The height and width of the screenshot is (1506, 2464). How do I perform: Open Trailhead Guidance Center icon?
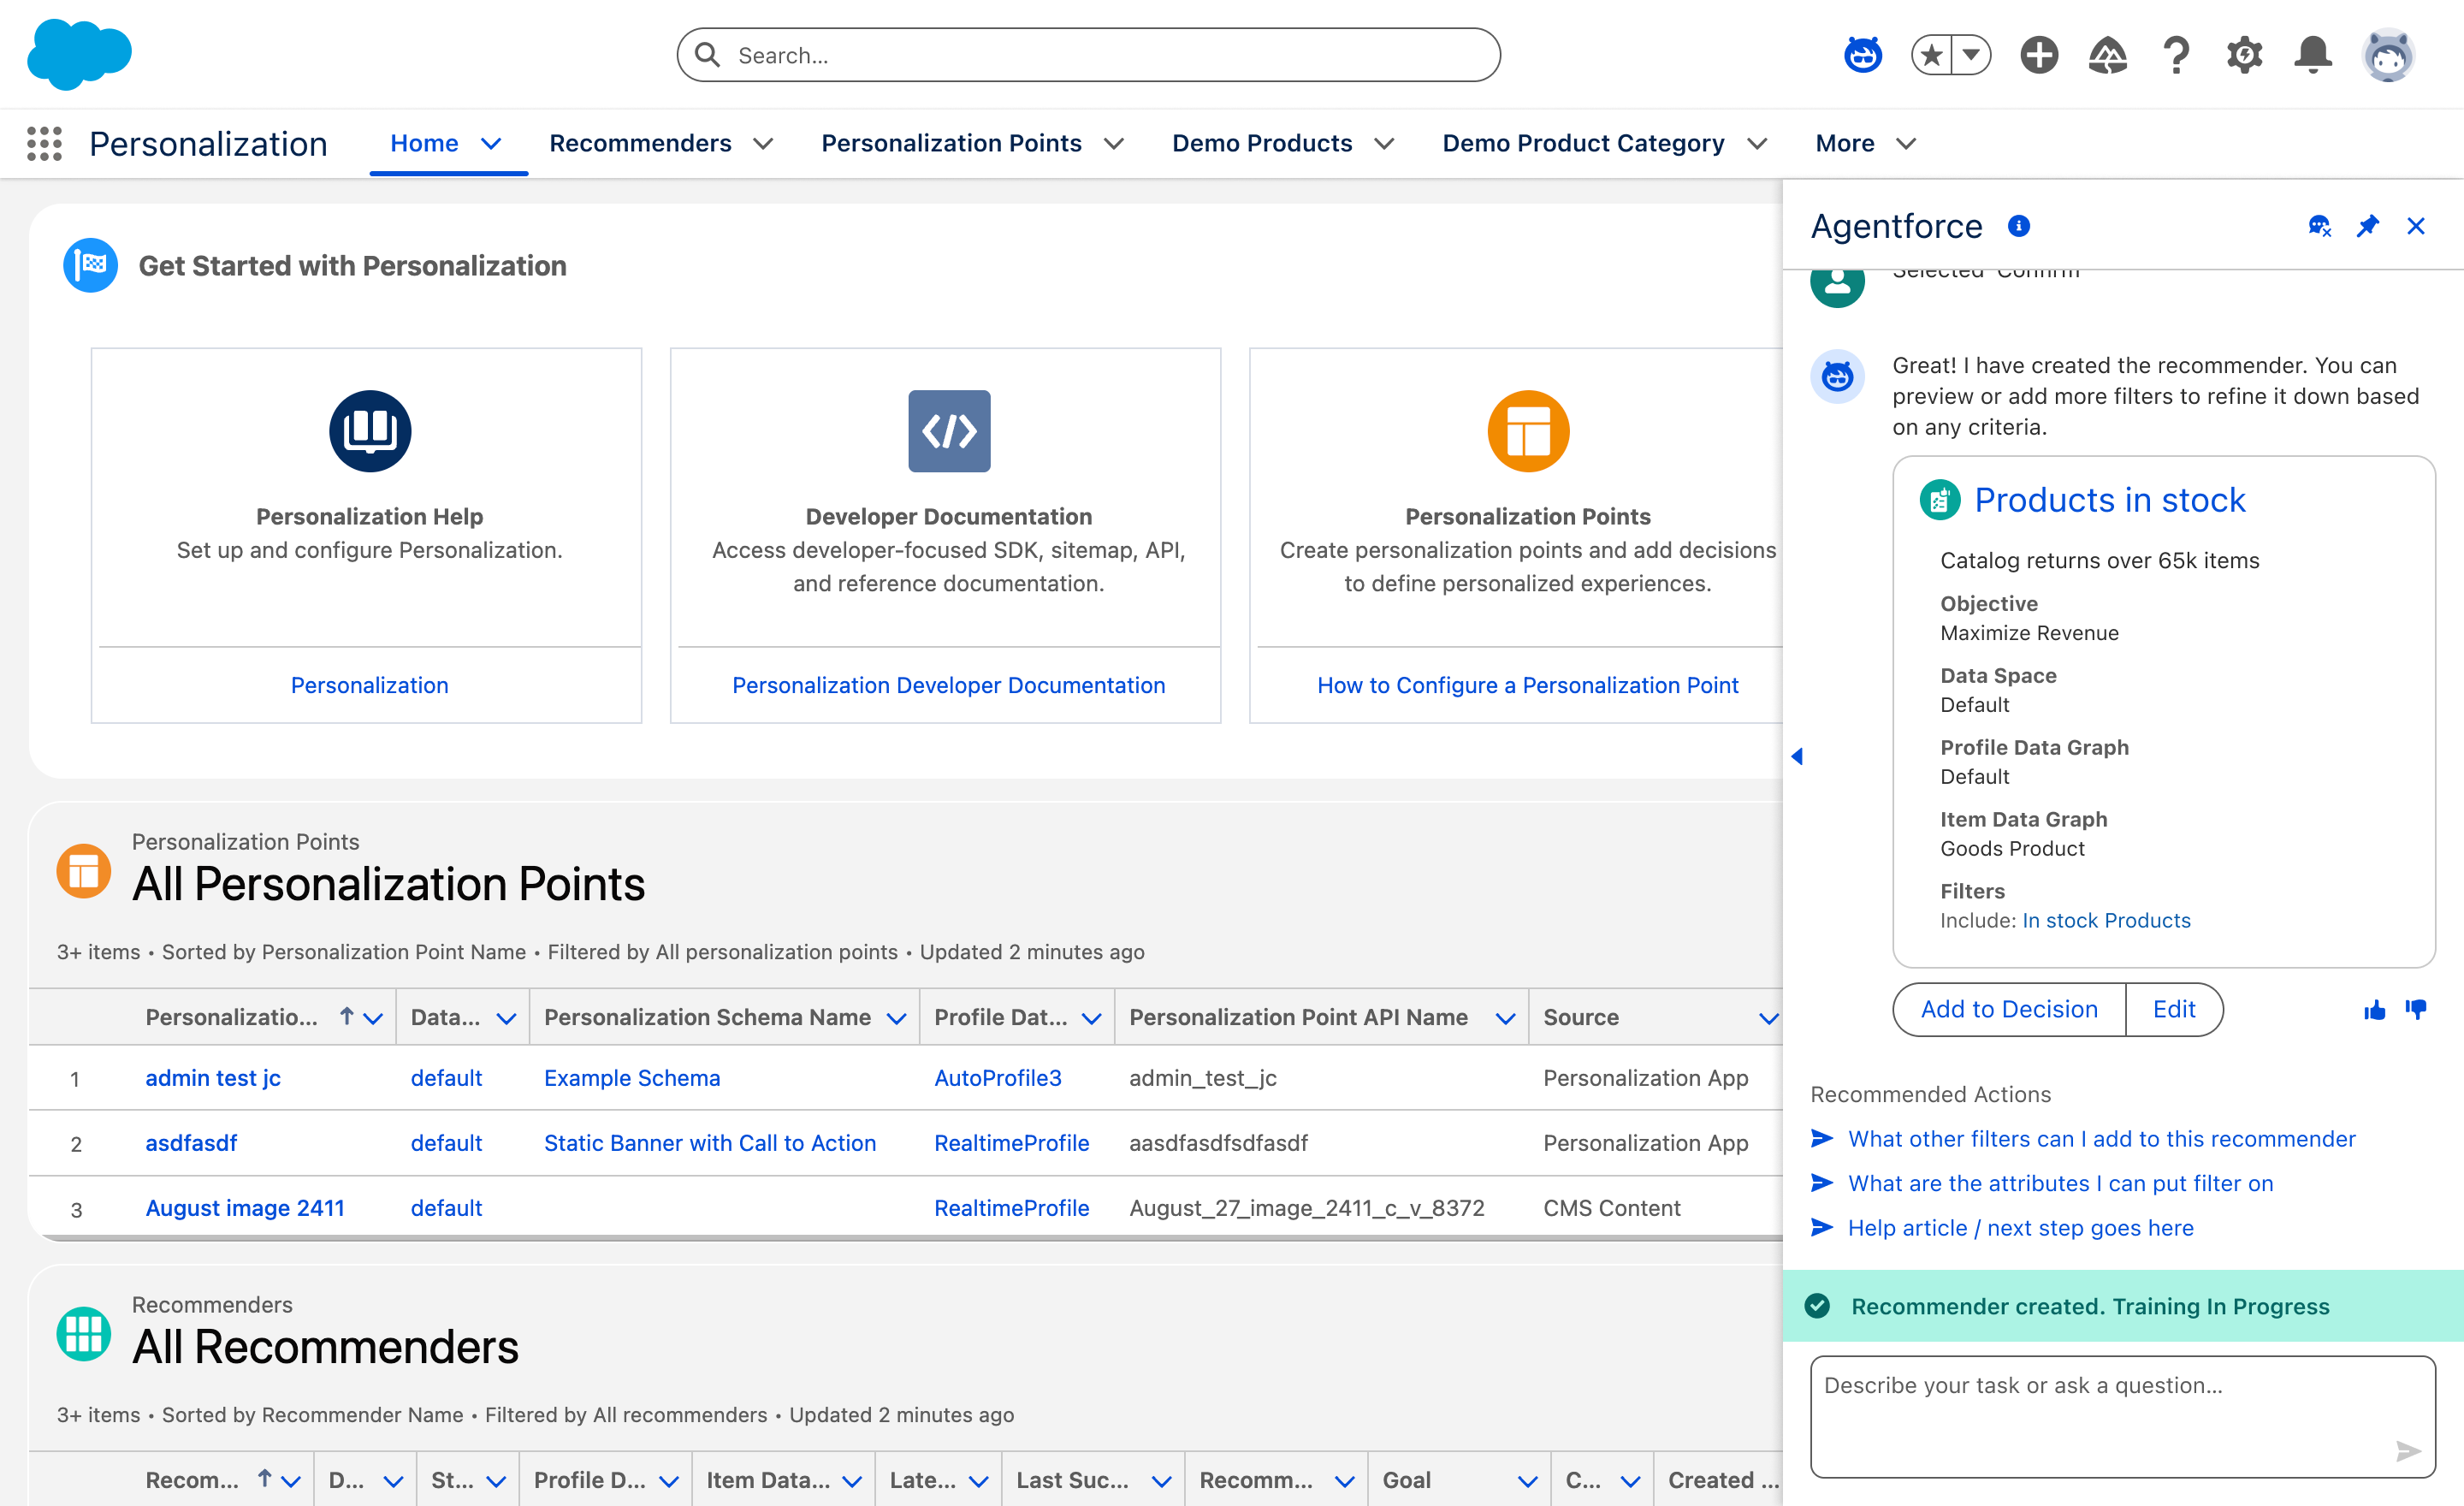click(x=2108, y=55)
